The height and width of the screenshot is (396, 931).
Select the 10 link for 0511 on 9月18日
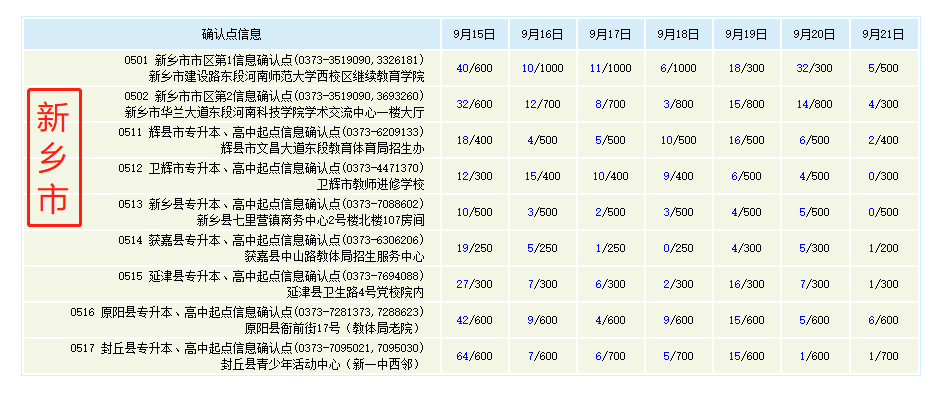coord(667,141)
